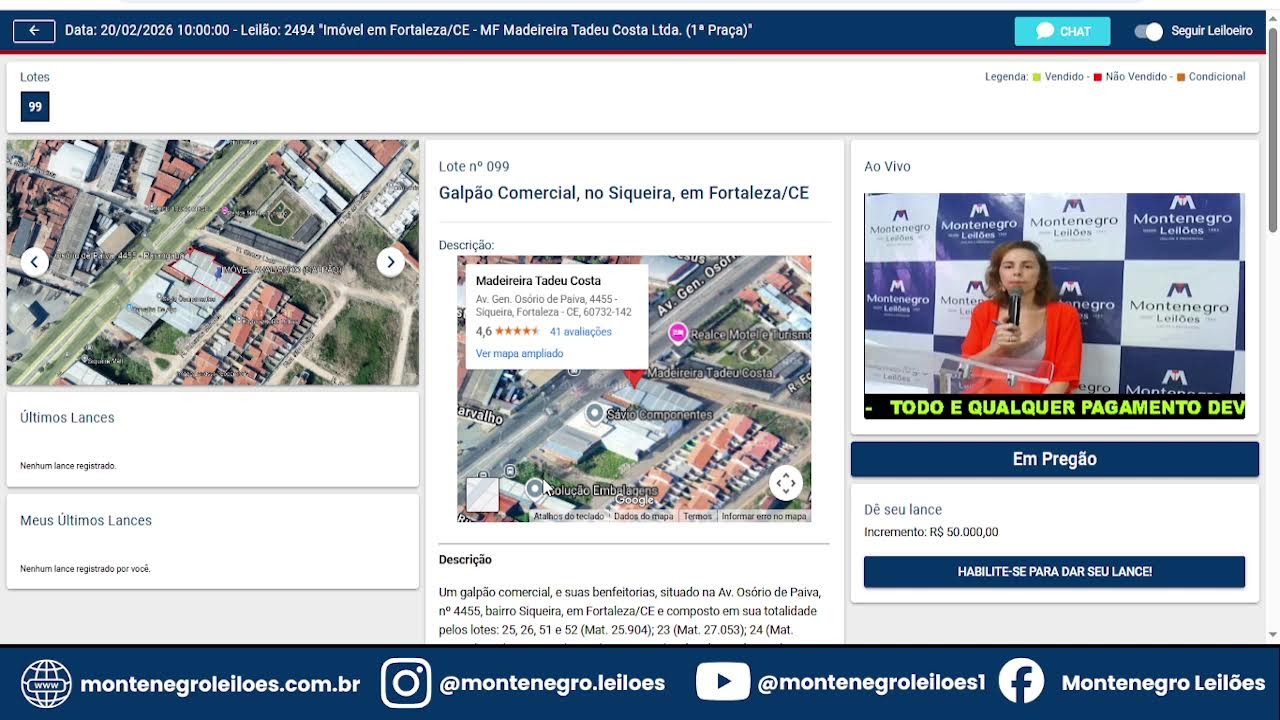Show previous property photo
This screenshot has width=1280, height=720.
[x=34, y=262]
